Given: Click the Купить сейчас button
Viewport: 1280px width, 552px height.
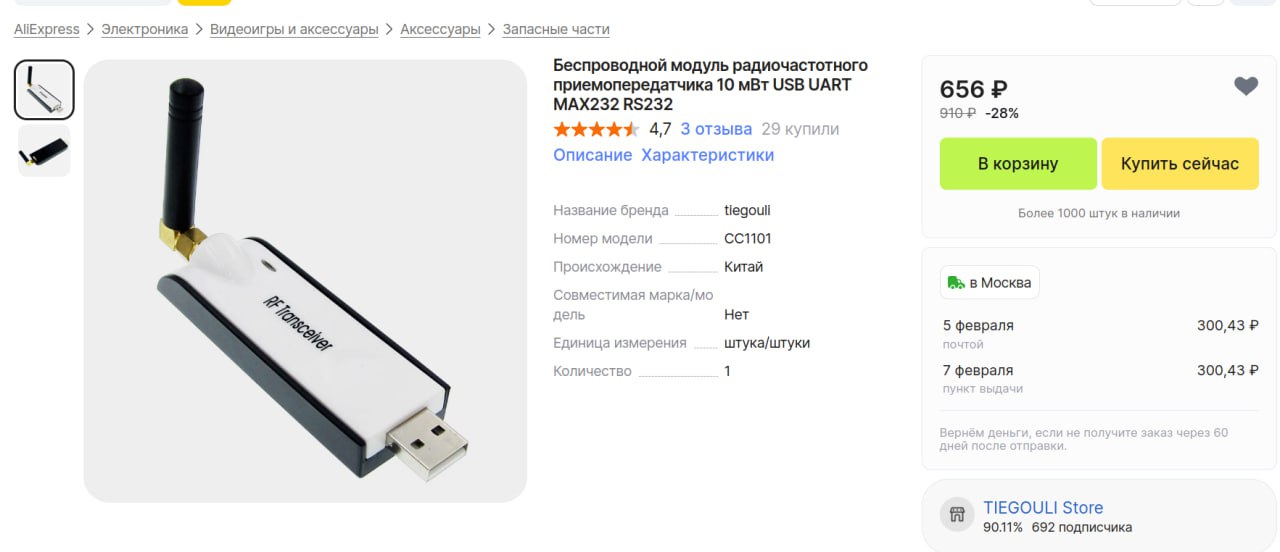Looking at the screenshot, I should (1180, 164).
